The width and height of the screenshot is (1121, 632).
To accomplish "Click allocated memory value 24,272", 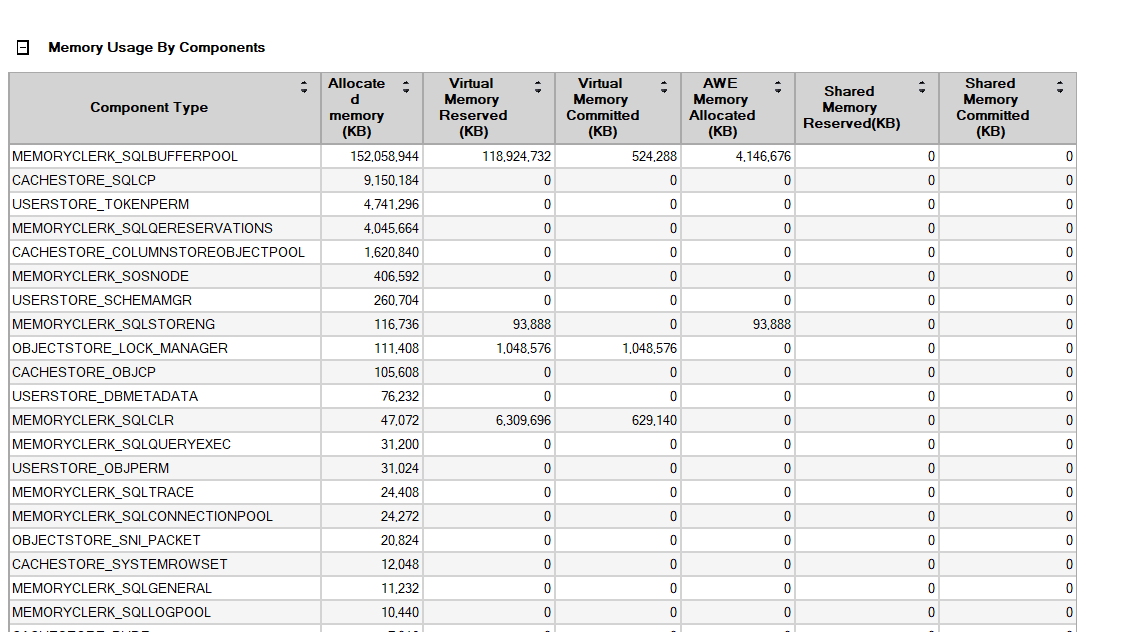I will (400, 516).
